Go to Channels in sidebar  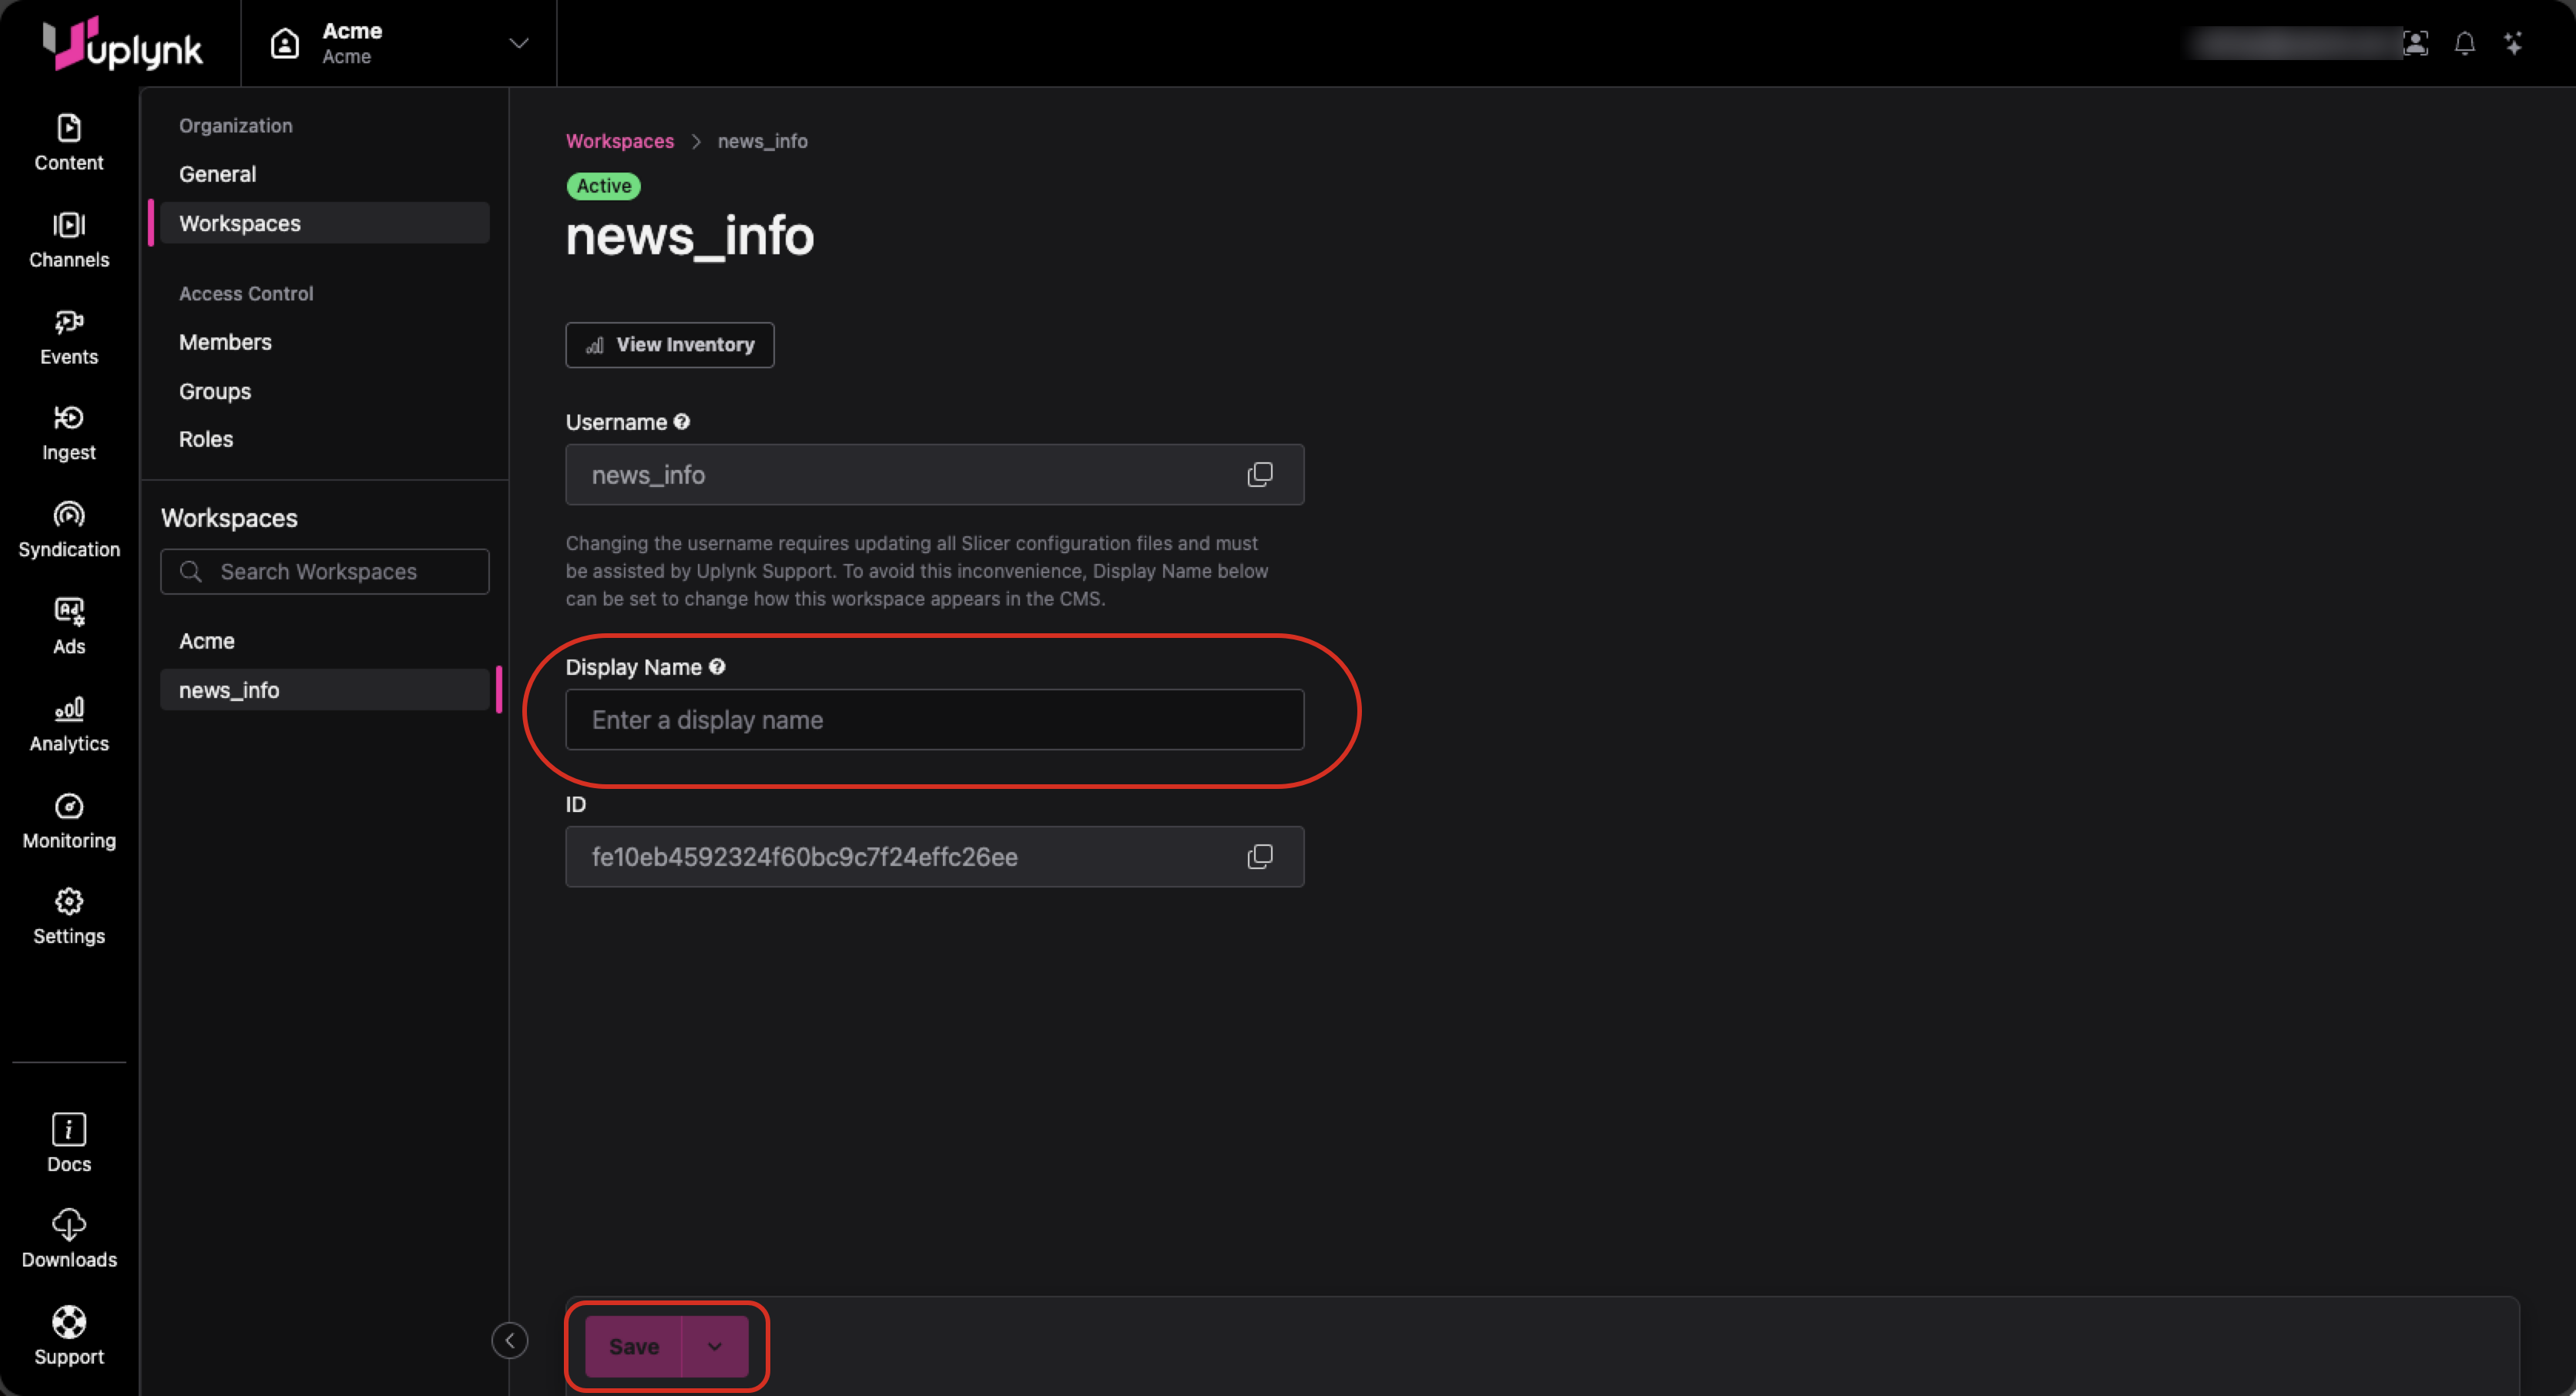(69, 240)
